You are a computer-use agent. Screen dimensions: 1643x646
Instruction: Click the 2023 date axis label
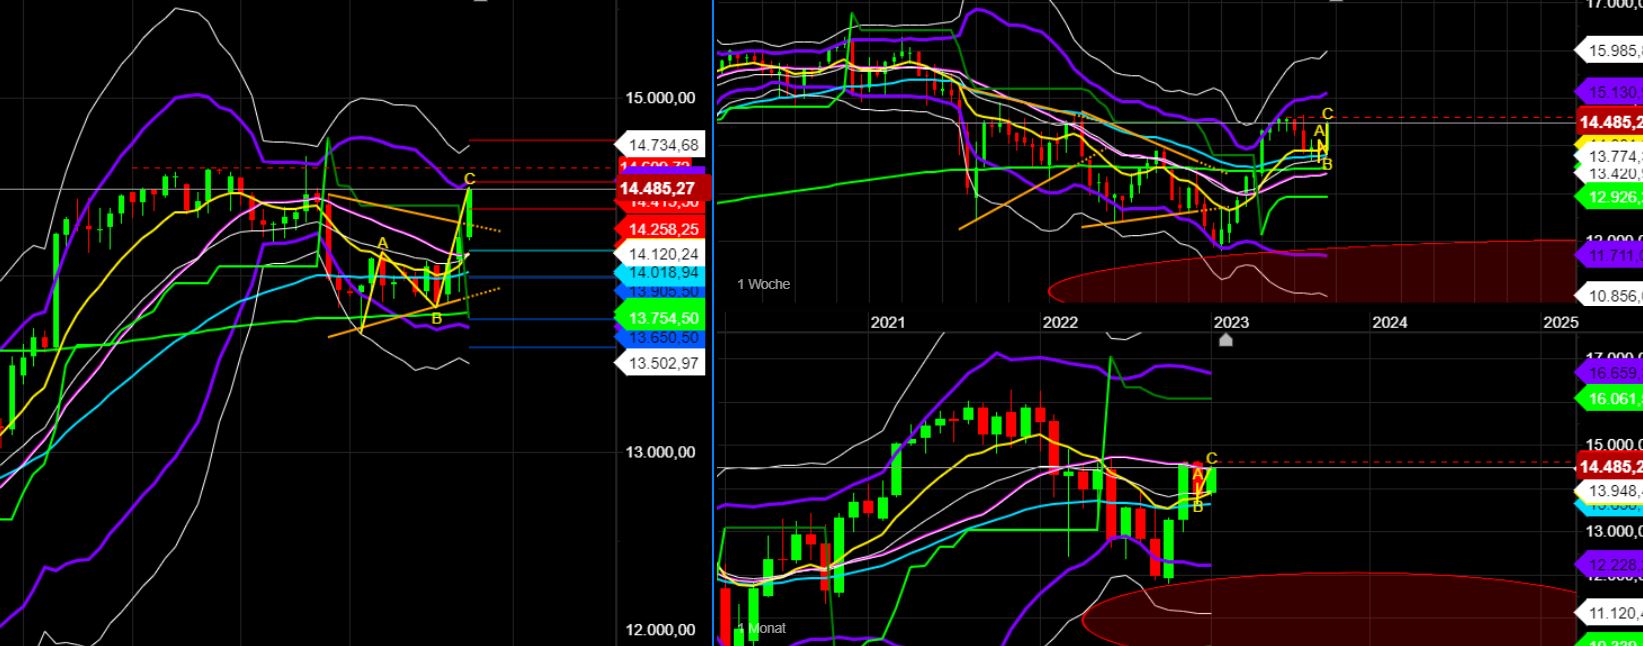[1231, 322]
